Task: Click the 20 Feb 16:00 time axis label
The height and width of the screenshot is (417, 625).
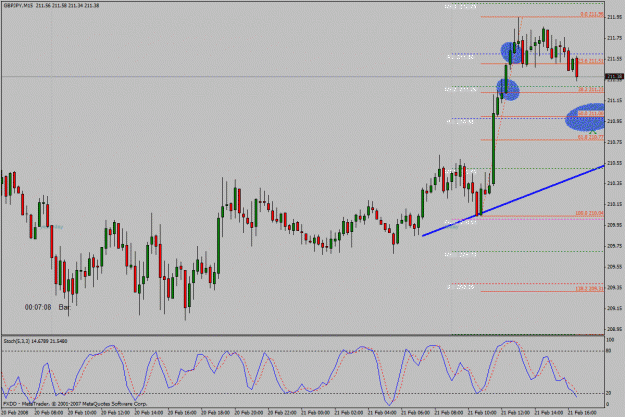Action: click(x=182, y=413)
